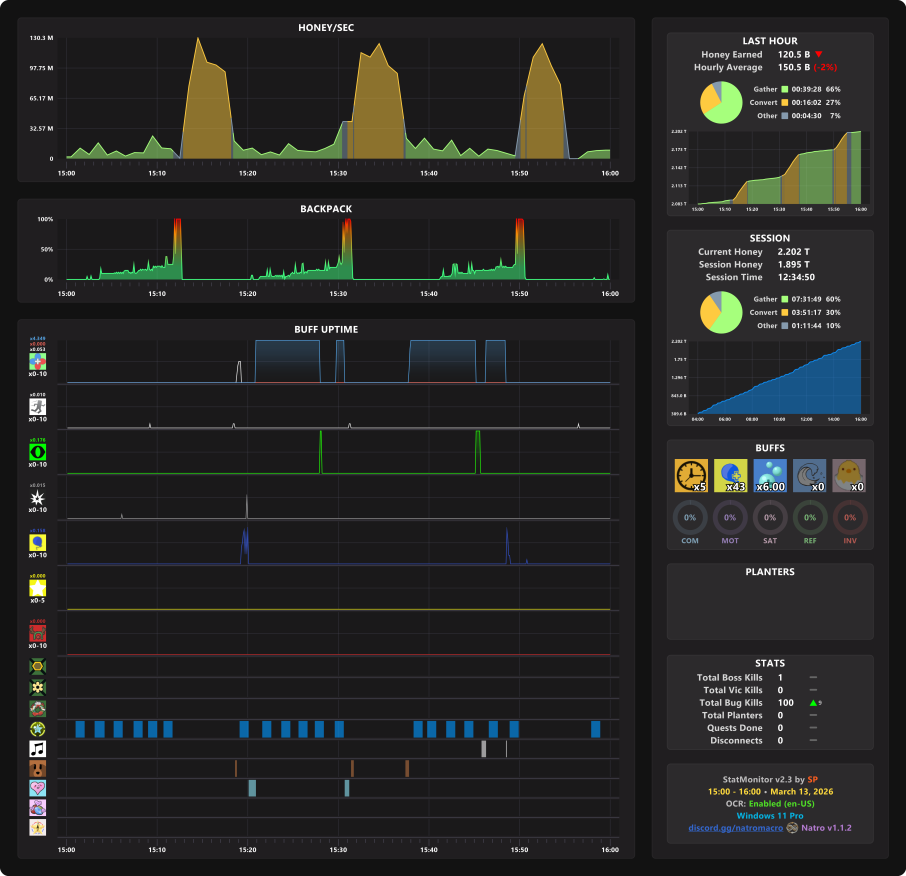Click the REF 0% progress ring
The height and width of the screenshot is (876, 906).
tap(810, 518)
